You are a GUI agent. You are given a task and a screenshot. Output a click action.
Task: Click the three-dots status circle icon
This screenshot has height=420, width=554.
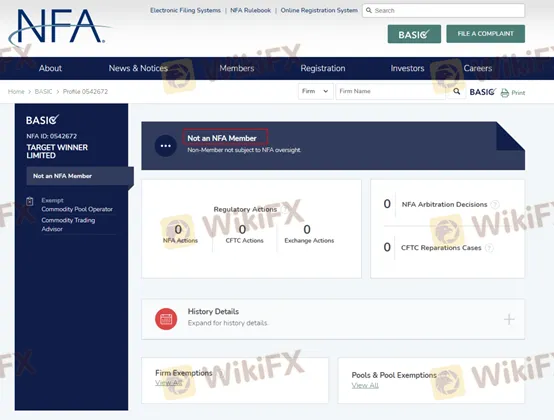click(x=166, y=146)
